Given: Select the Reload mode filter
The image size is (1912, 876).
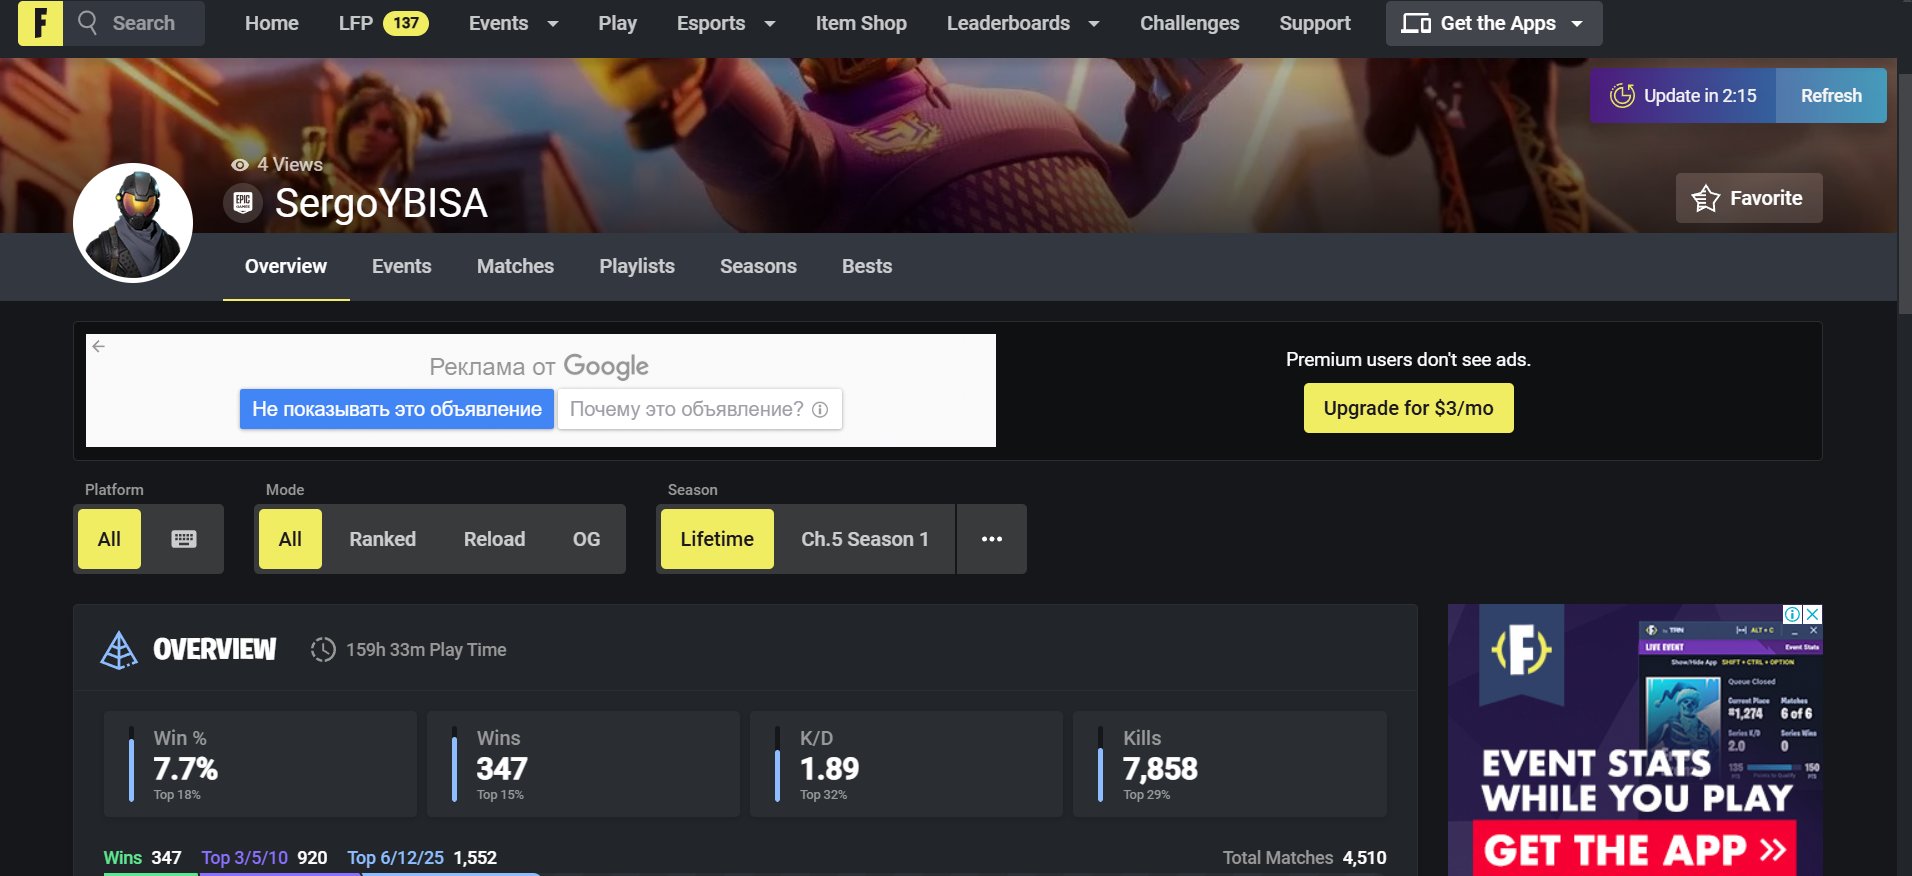Looking at the screenshot, I should coord(494,539).
